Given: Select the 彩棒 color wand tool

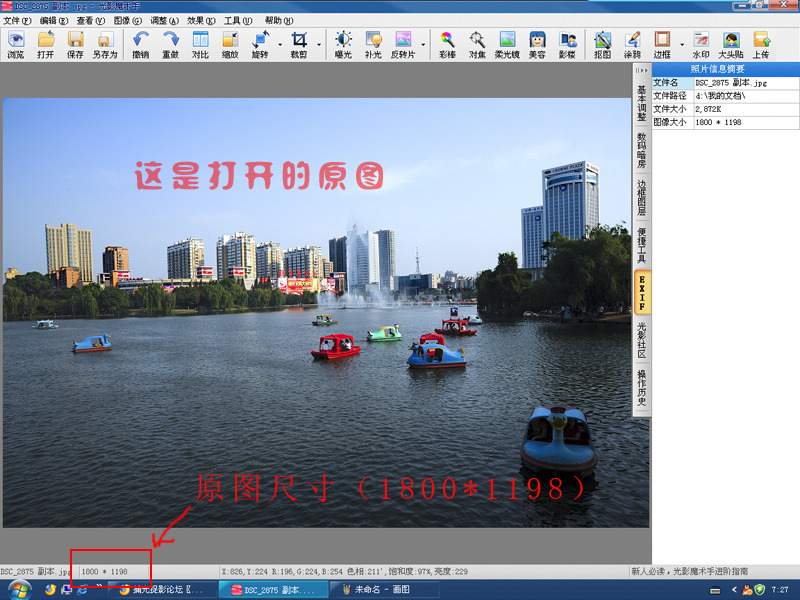Looking at the screenshot, I should pyautogui.click(x=447, y=44).
